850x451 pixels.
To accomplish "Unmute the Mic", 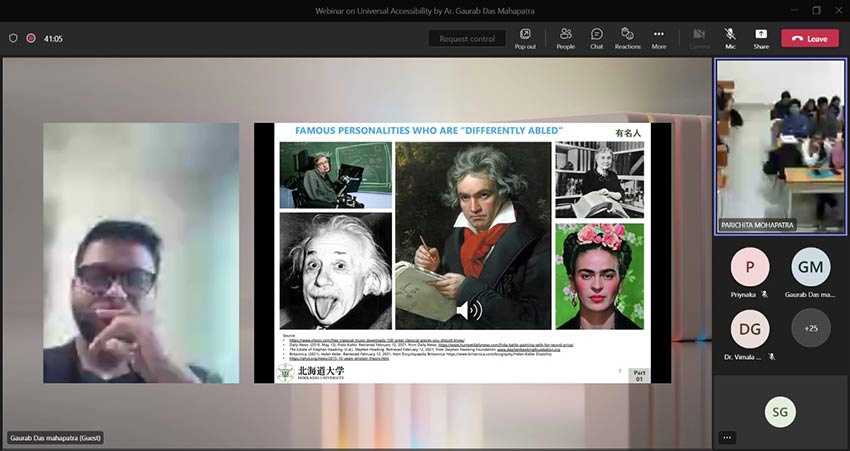I will 730,38.
